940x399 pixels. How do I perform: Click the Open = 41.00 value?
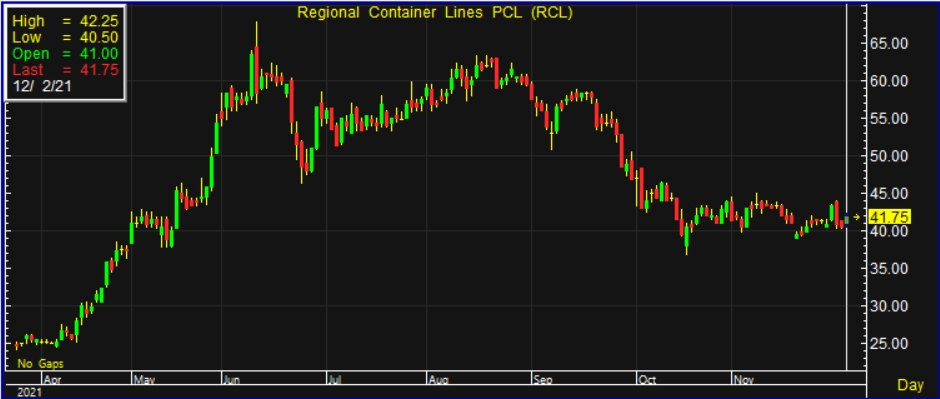click(x=65, y=53)
